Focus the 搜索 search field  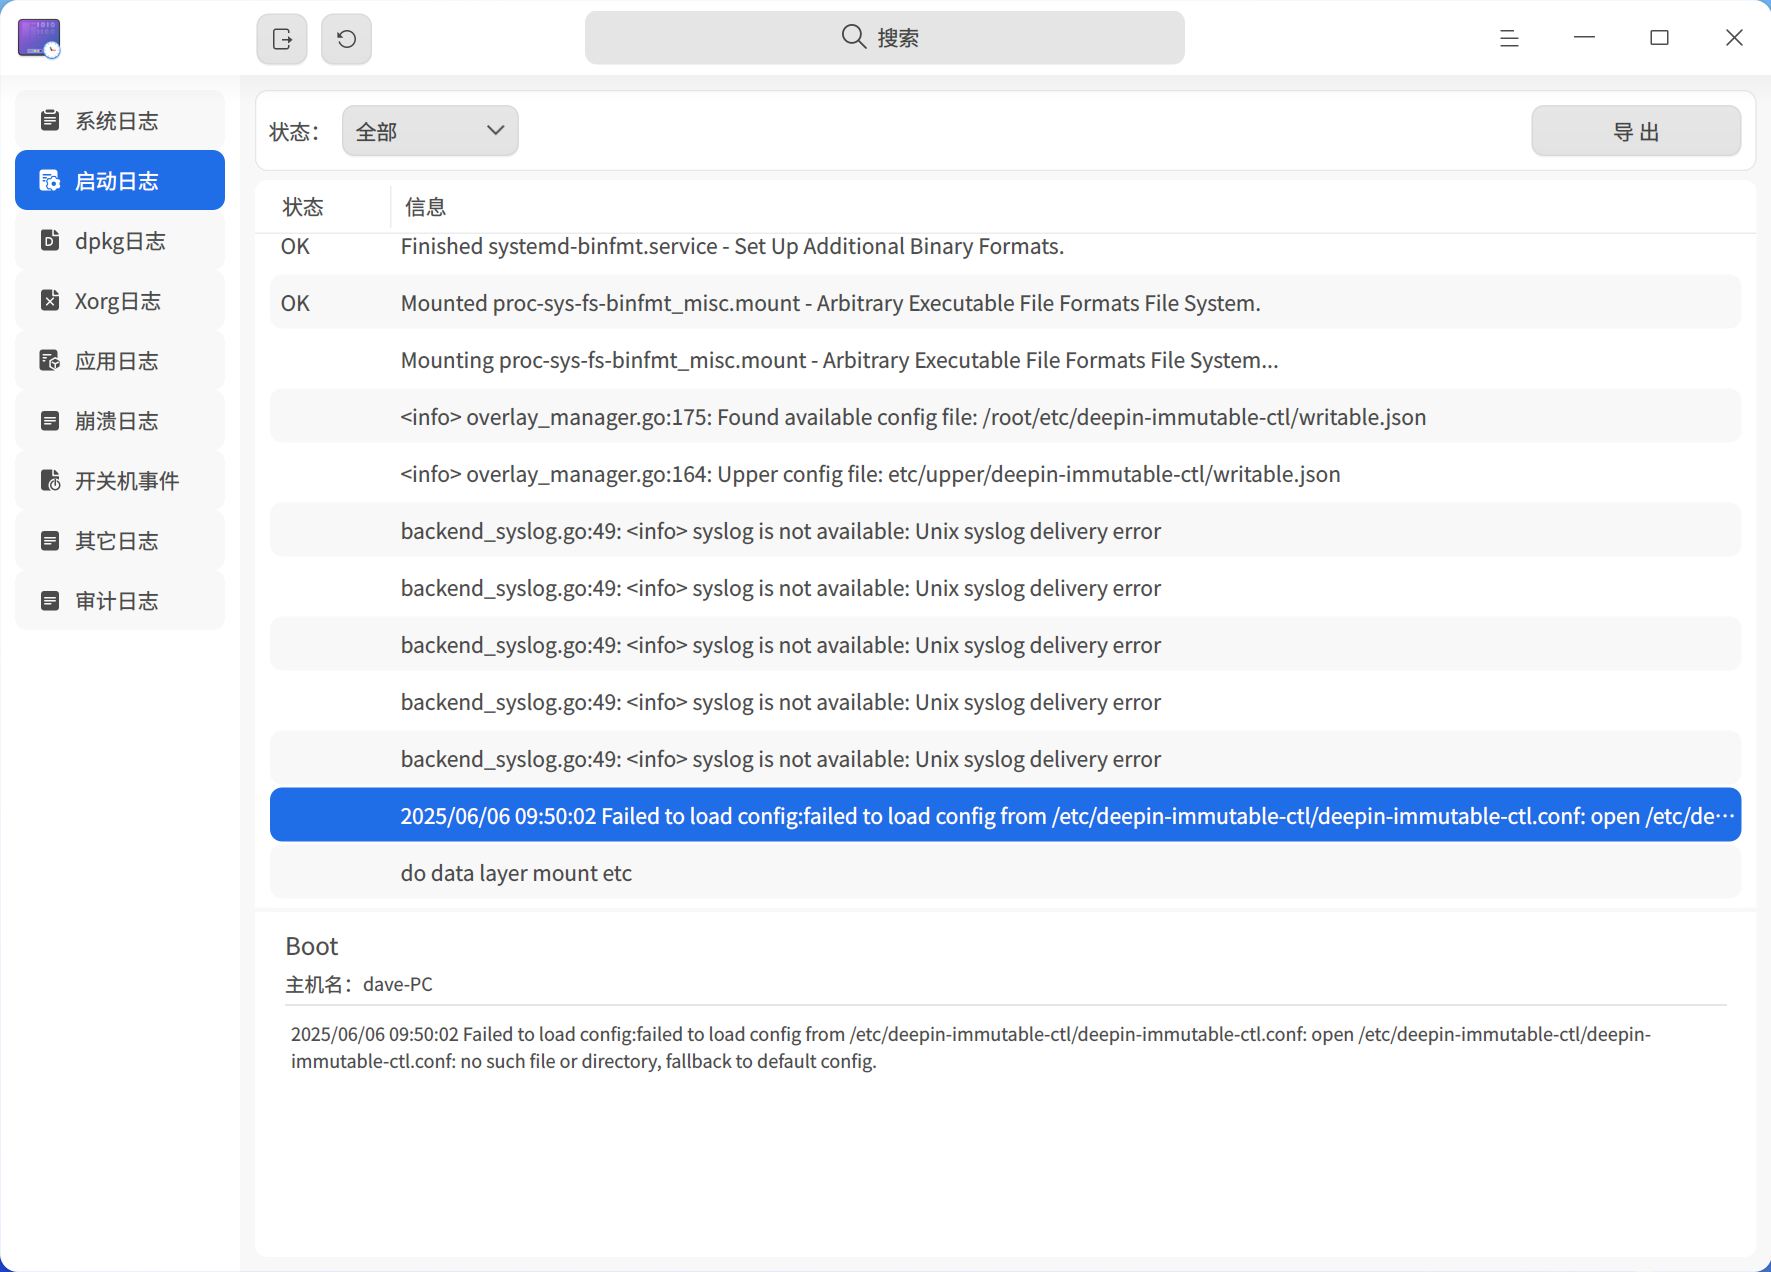(x=885, y=38)
